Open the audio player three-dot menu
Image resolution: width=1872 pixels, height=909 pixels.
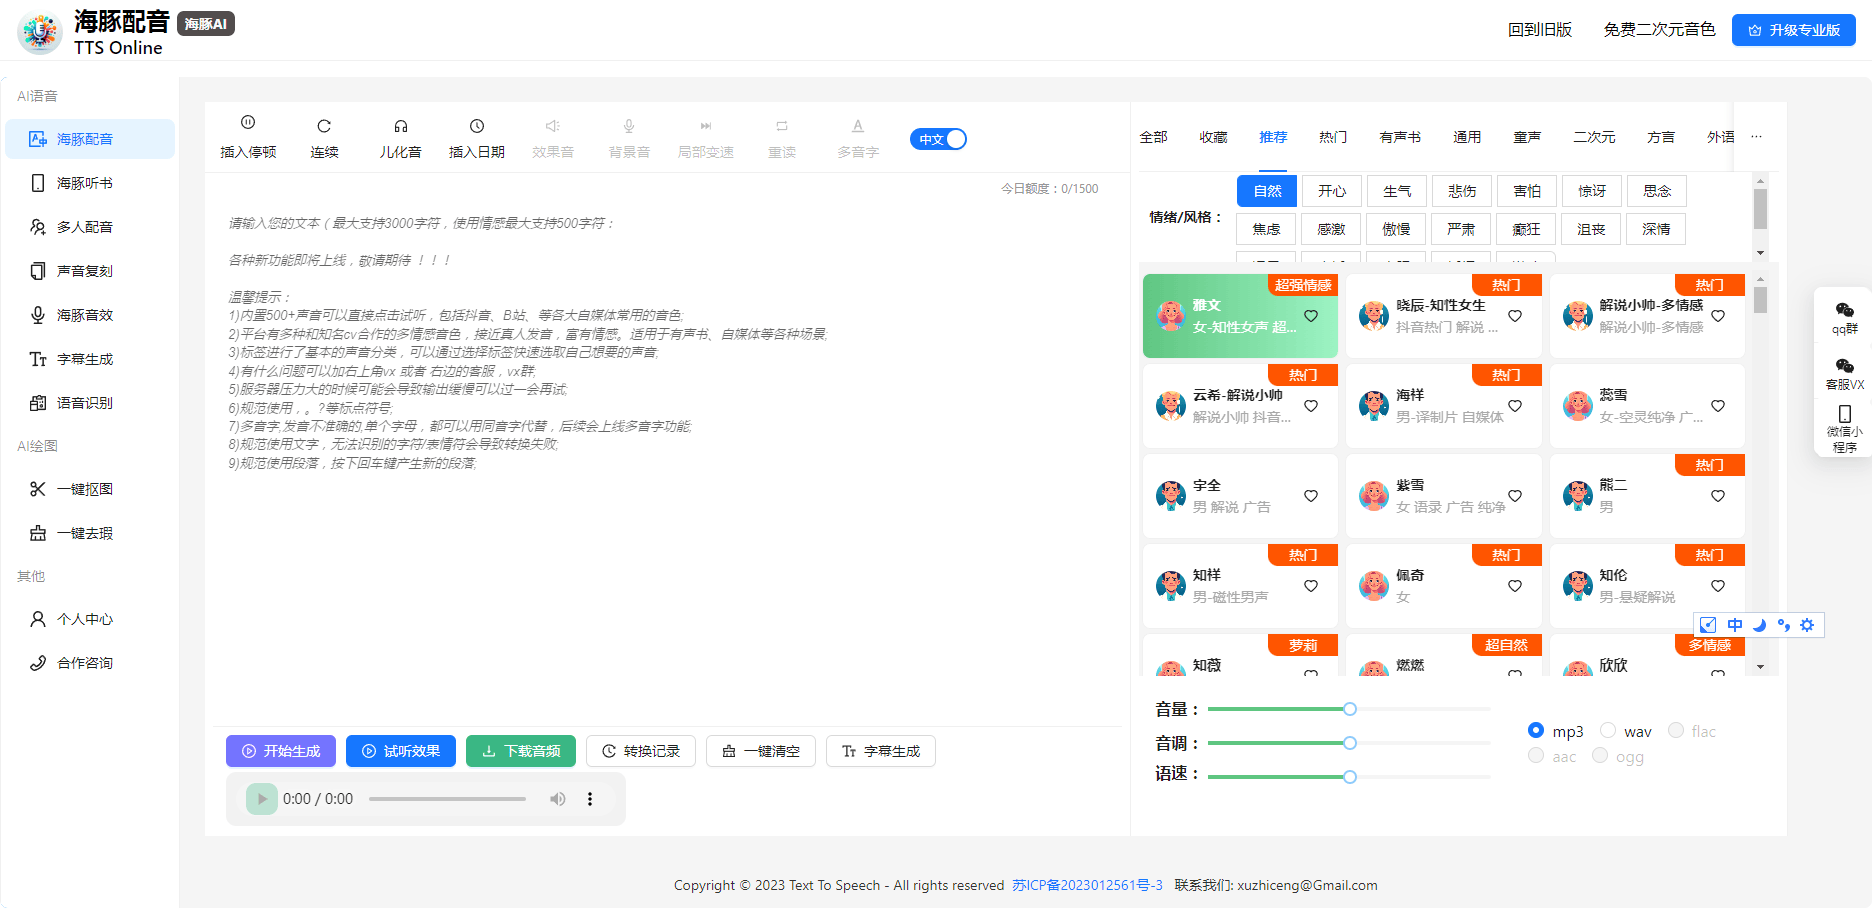coord(590,798)
